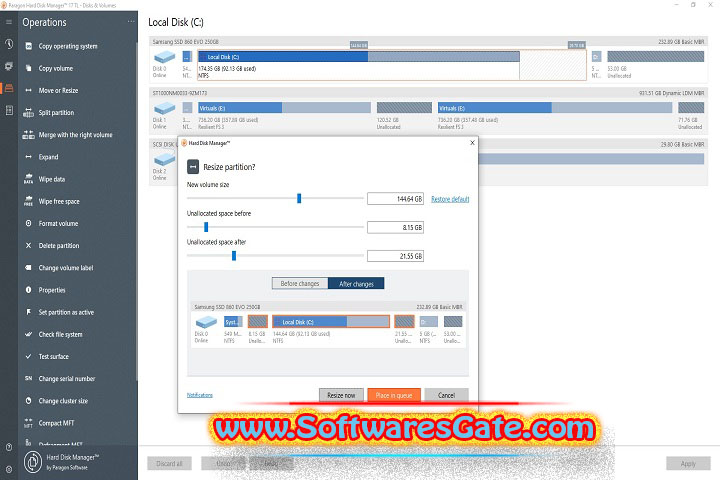Choose Split partition operation
Image resolution: width=720 pixels, height=480 pixels.
point(56,113)
